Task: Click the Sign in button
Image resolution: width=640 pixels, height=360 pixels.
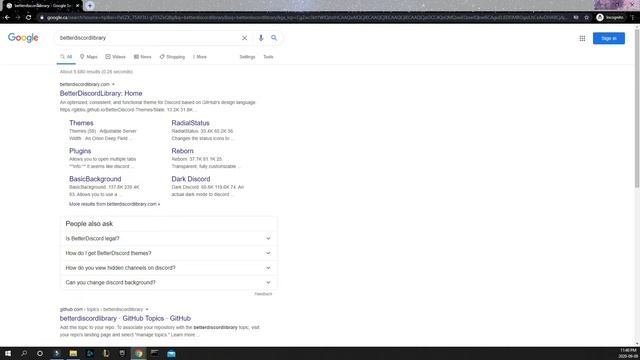Action: [x=609, y=38]
